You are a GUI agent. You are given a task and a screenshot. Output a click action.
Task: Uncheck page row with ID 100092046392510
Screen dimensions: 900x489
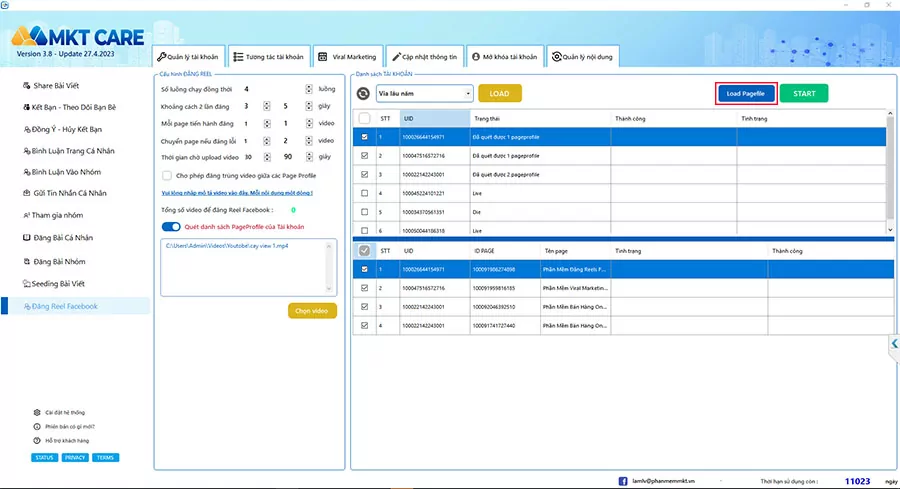[364, 306]
